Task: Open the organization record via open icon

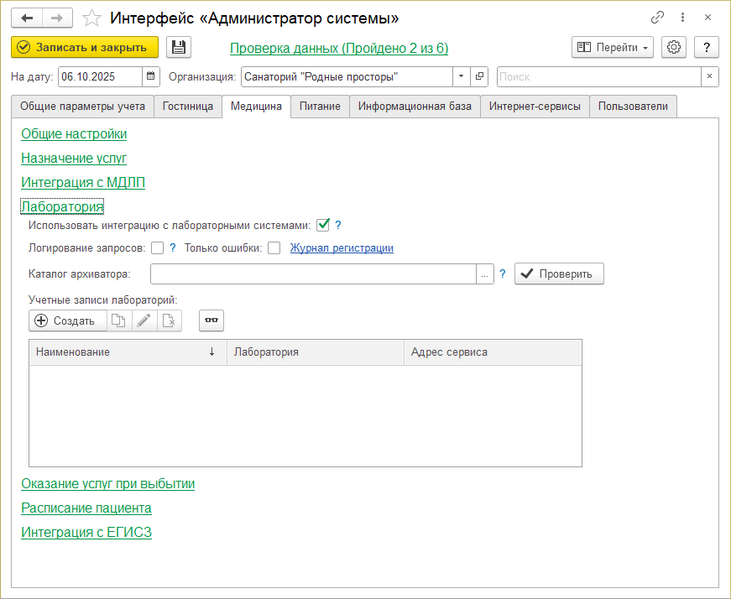Action: tap(480, 76)
